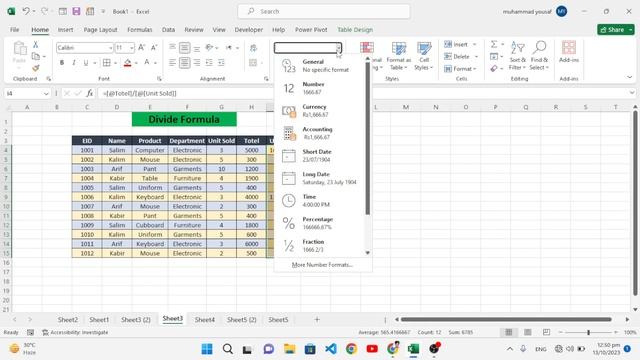Toggle middle vertical alignment
Viewport: 640px width, 360px height.
[x=184, y=48]
